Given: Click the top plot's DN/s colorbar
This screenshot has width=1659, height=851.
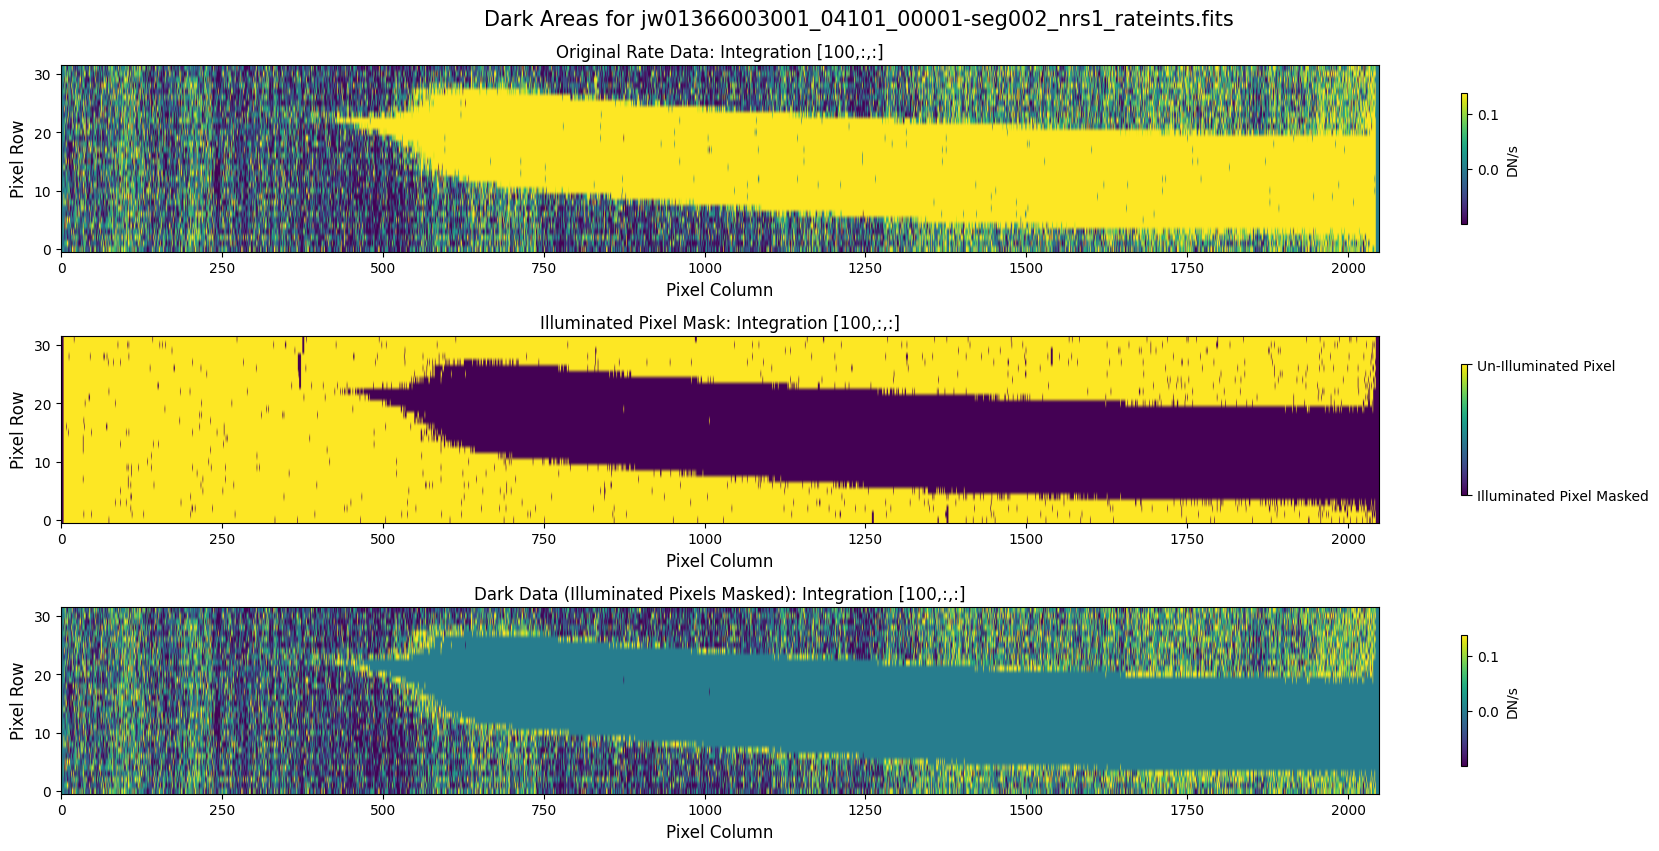Looking at the screenshot, I should (1464, 158).
